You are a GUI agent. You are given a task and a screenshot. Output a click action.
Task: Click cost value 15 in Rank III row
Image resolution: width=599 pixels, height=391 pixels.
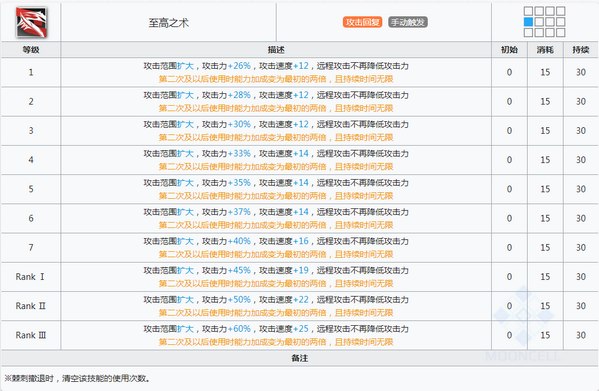coord(545,335)
